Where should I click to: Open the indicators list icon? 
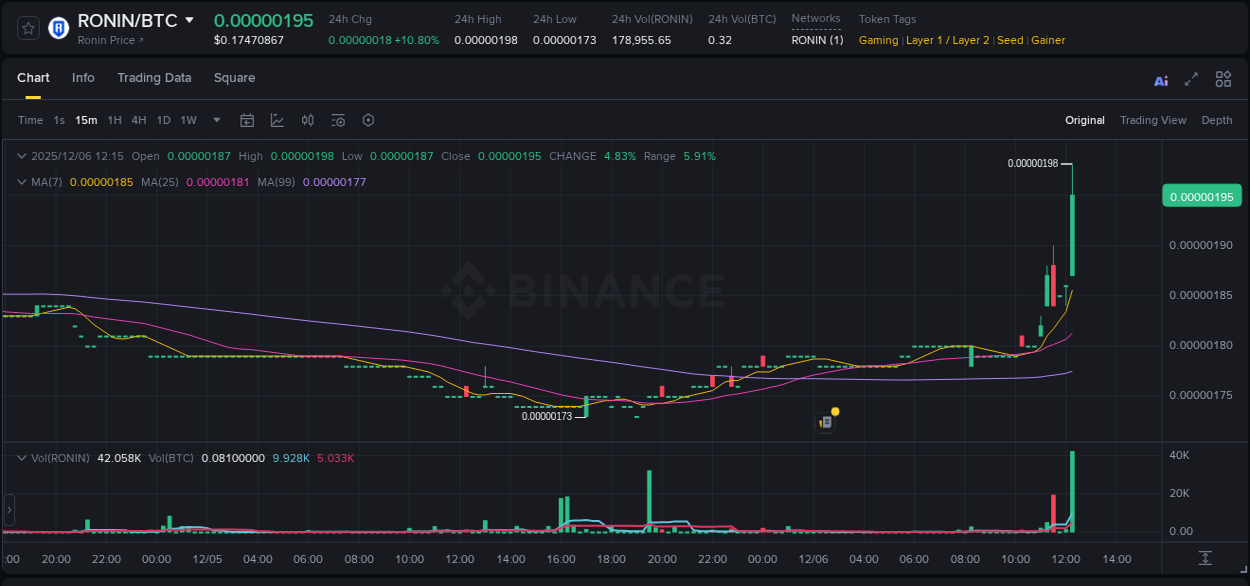pyautogui.click(x=337, y=120)
